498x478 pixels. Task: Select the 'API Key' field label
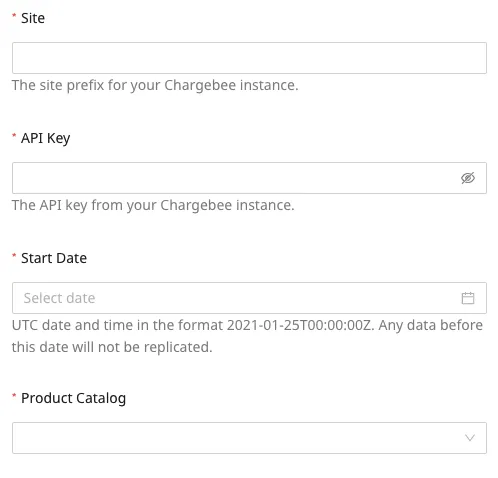(x=45, y=138)
